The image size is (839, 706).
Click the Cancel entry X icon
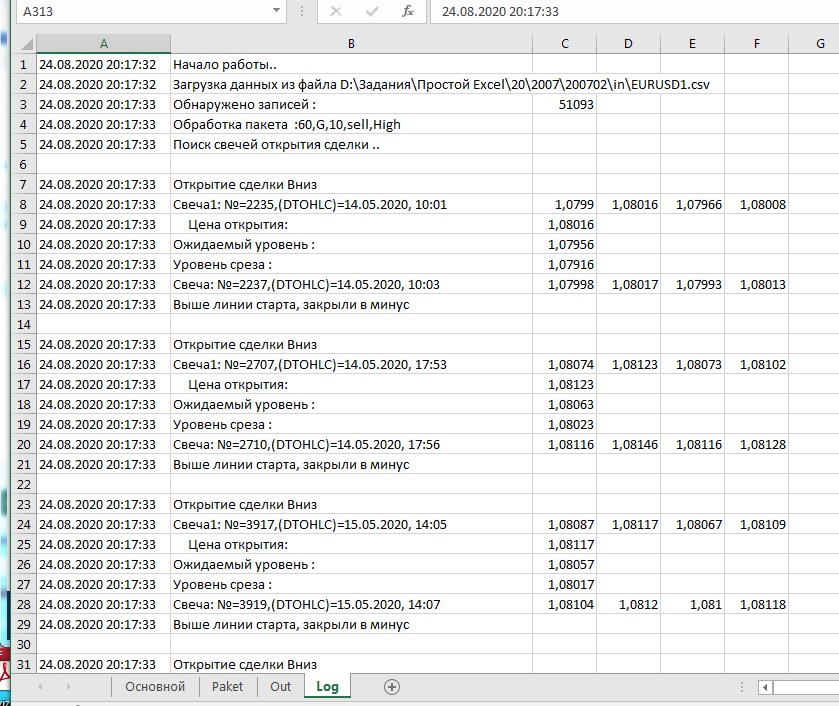[x=335, y=11]
